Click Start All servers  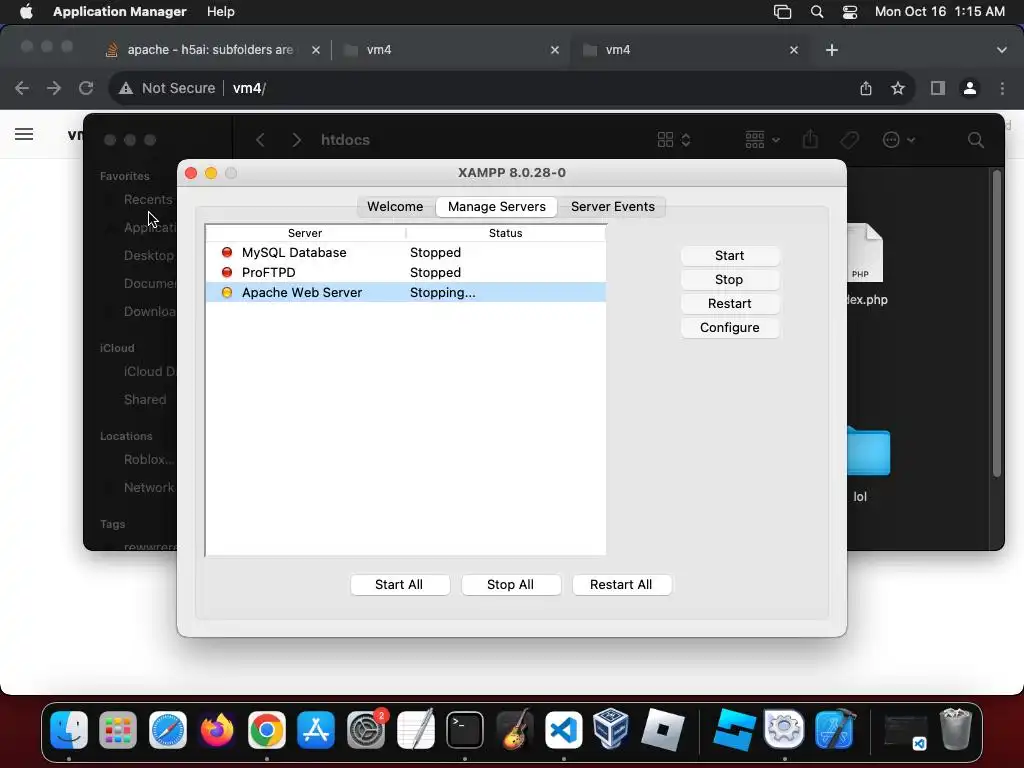point(399,584)
